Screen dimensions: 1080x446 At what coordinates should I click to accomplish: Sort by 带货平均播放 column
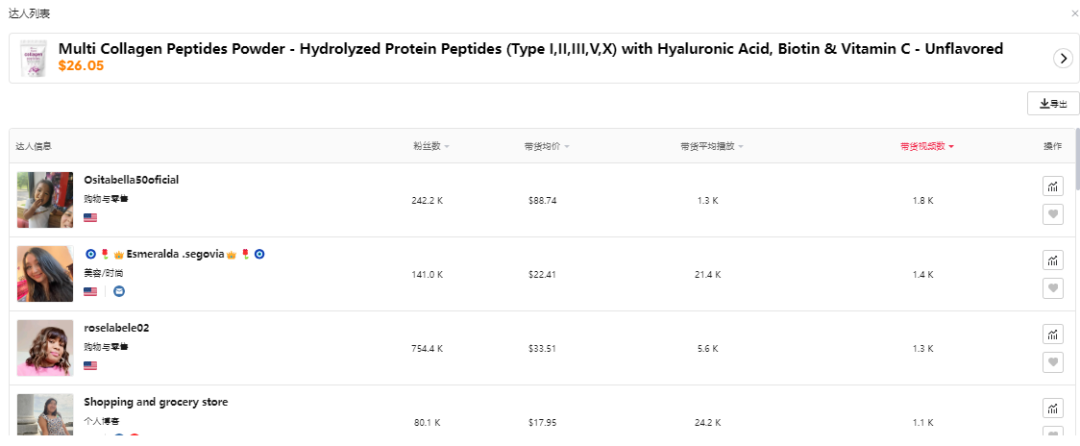point(711,146)
